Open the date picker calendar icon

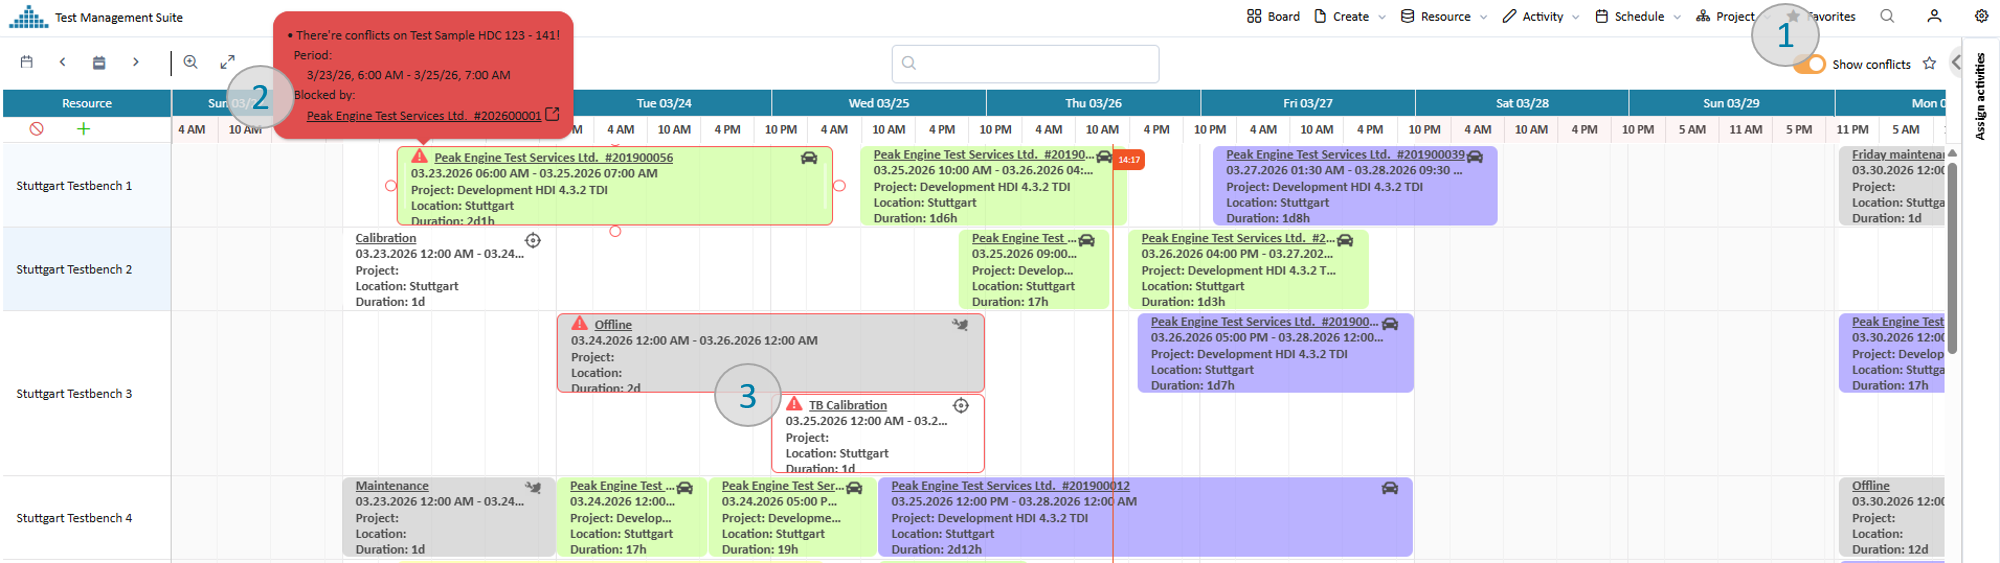pyautogui.click(x=27, y=62)
